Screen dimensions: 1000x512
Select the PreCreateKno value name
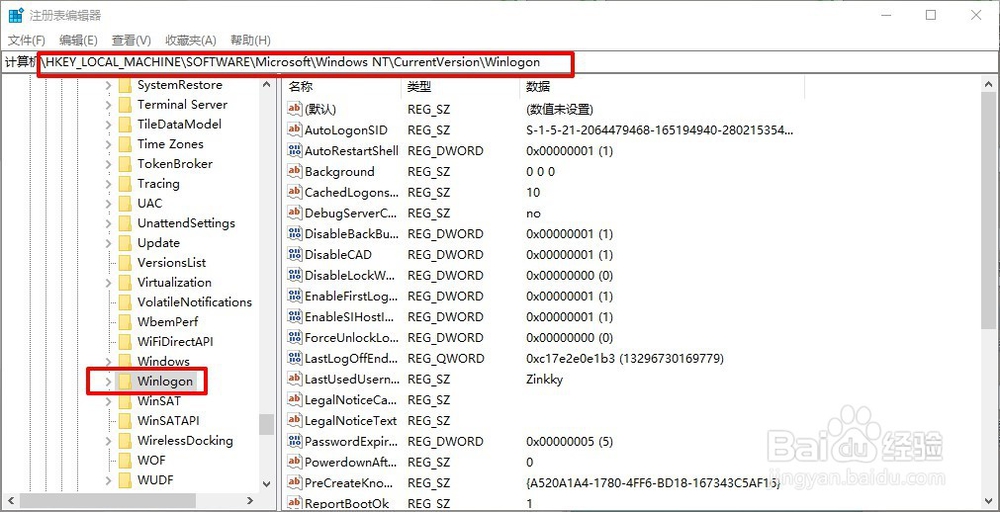pyautogui.click(x=349, y=483)
